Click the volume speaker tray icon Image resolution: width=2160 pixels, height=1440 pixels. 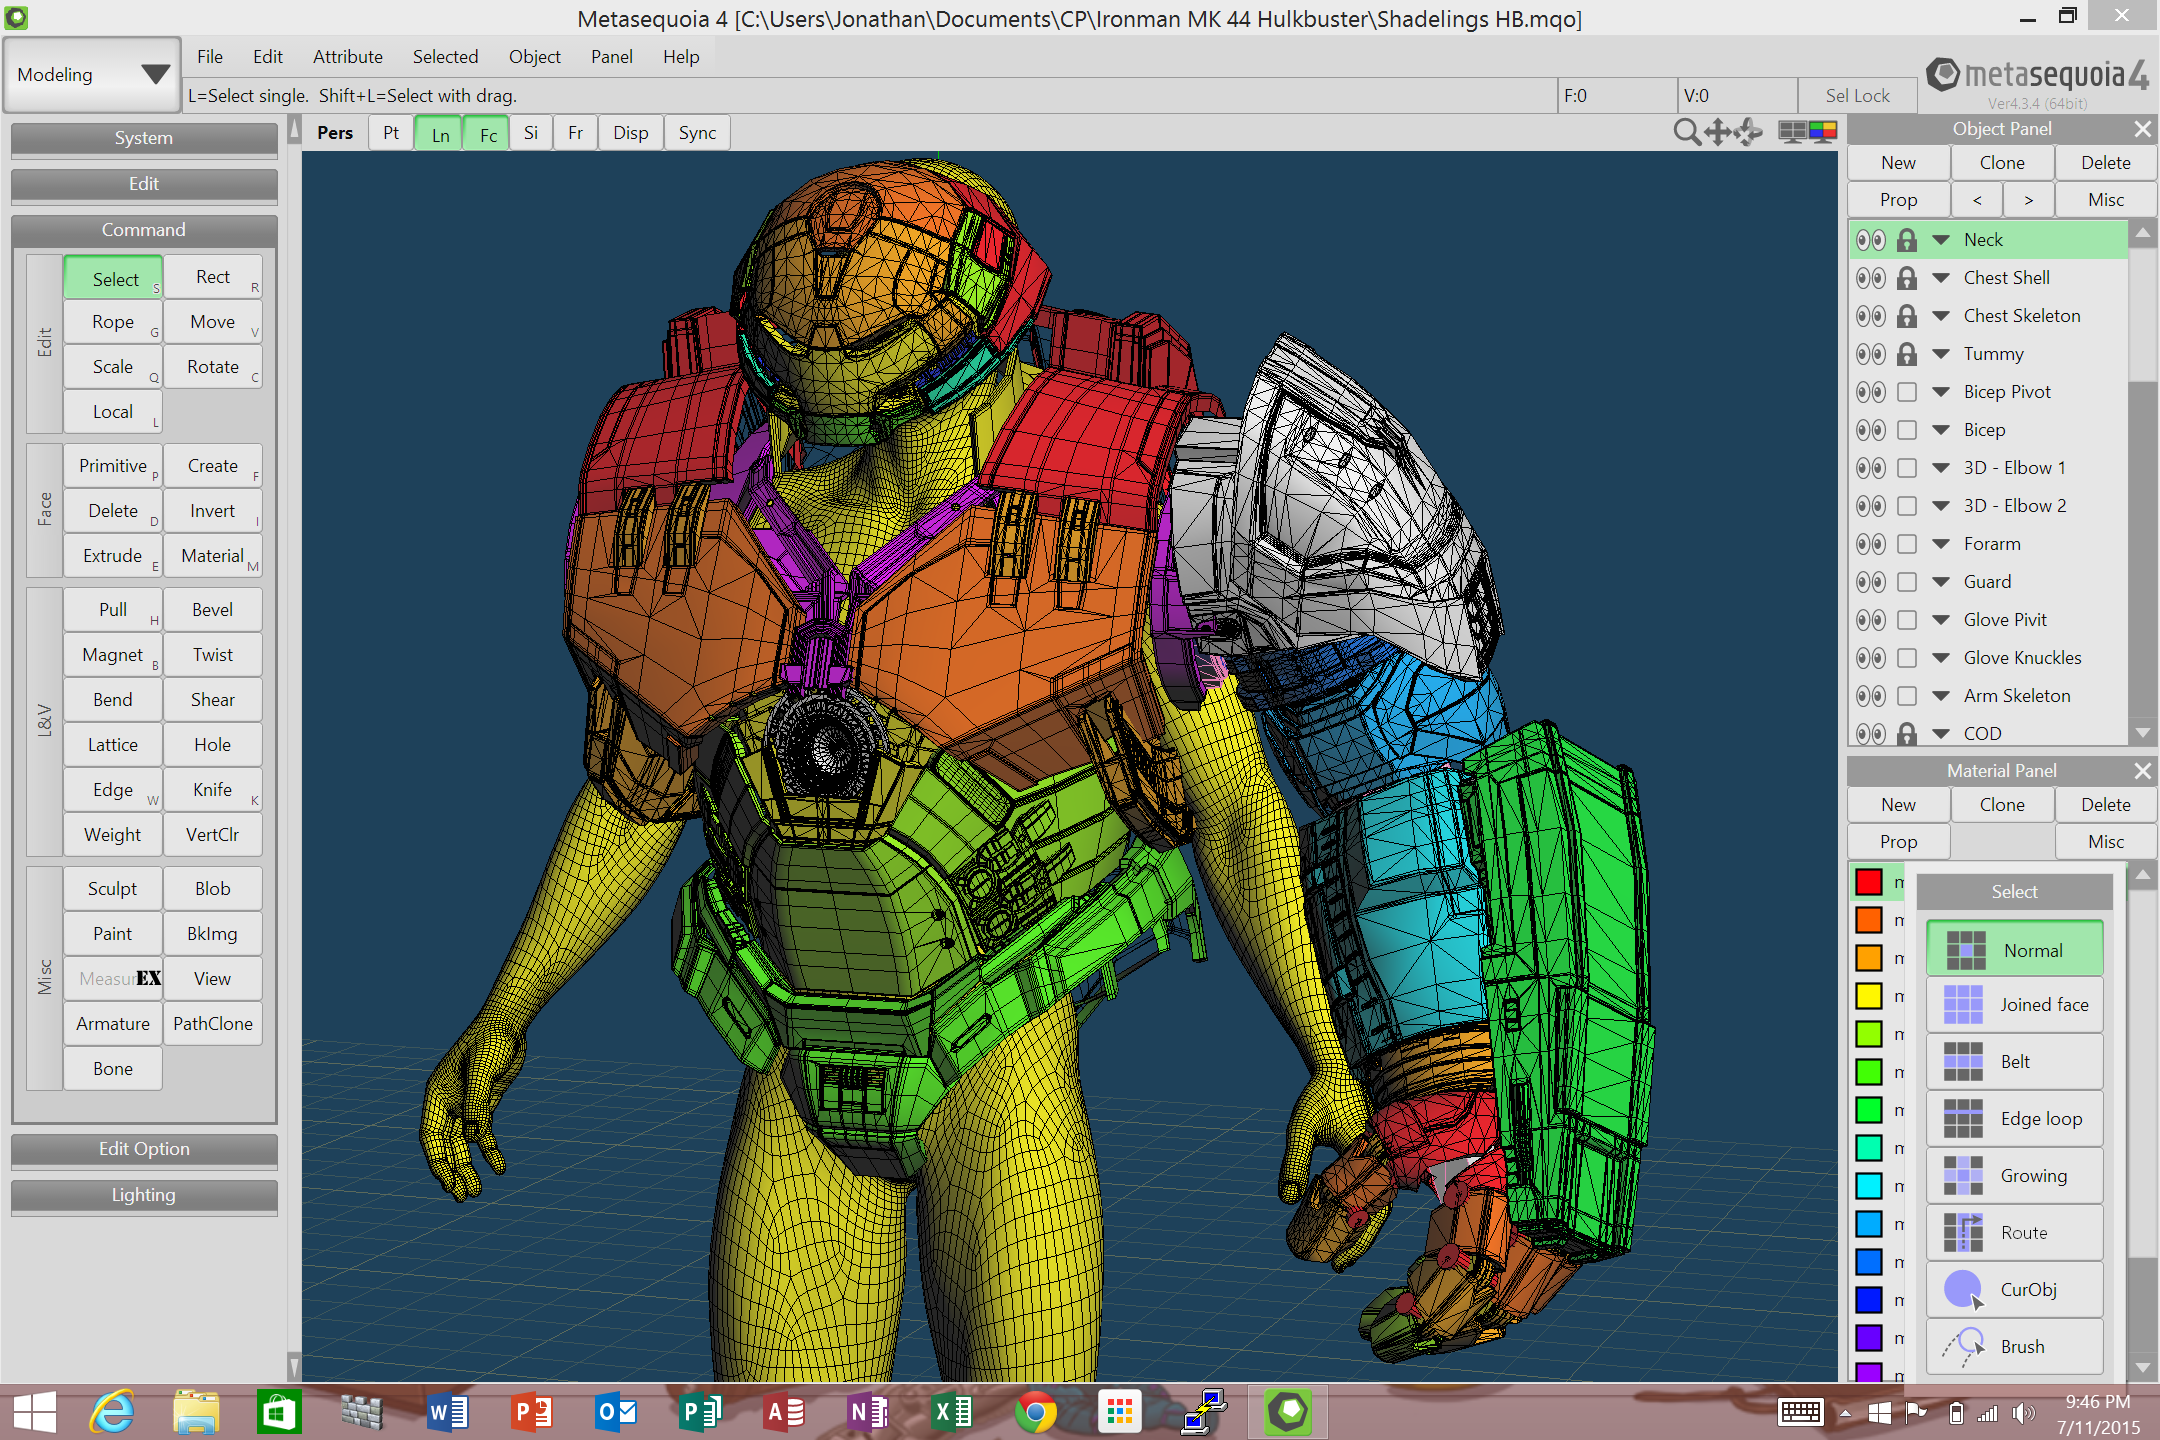click(x=2023, y=1412)
